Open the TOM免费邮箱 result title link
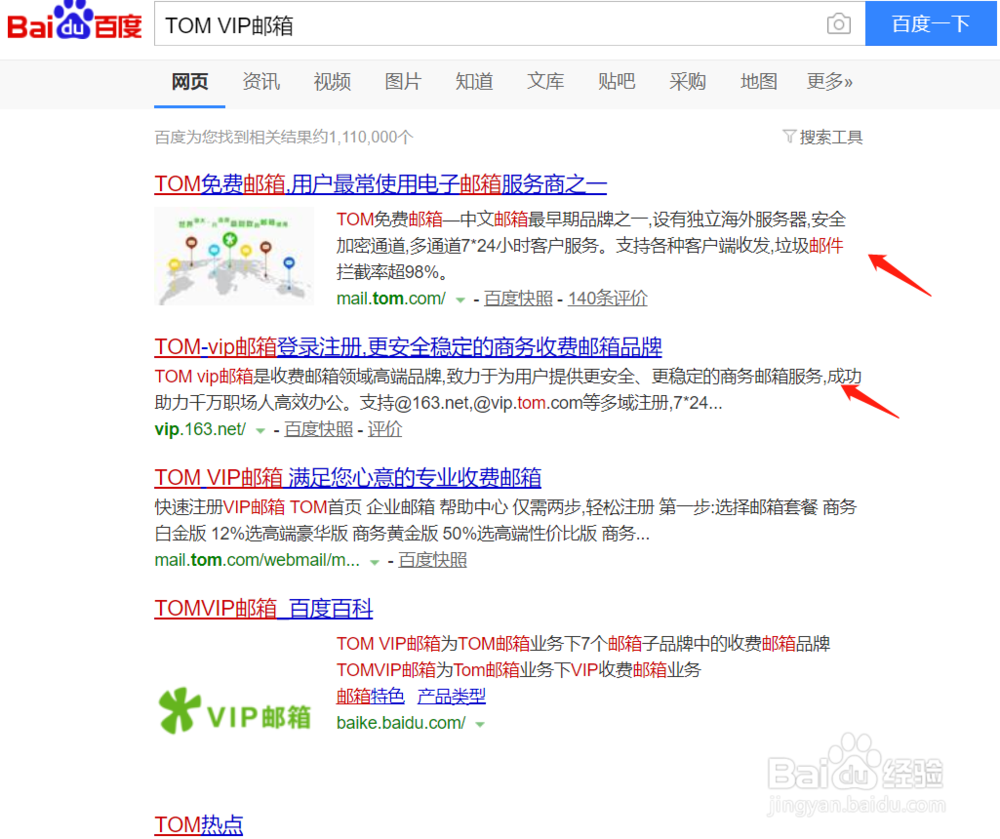The image size is (1000, 839). 380,184
